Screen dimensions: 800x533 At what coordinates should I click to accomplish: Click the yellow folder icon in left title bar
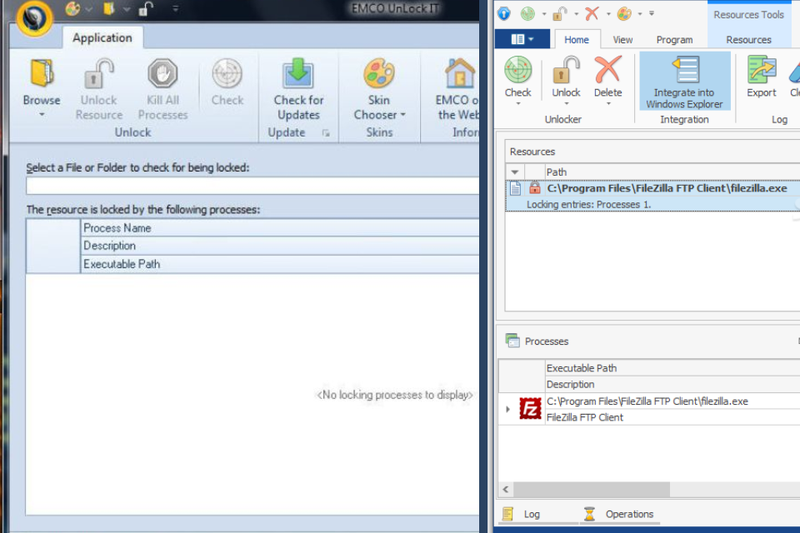(109, 9)
